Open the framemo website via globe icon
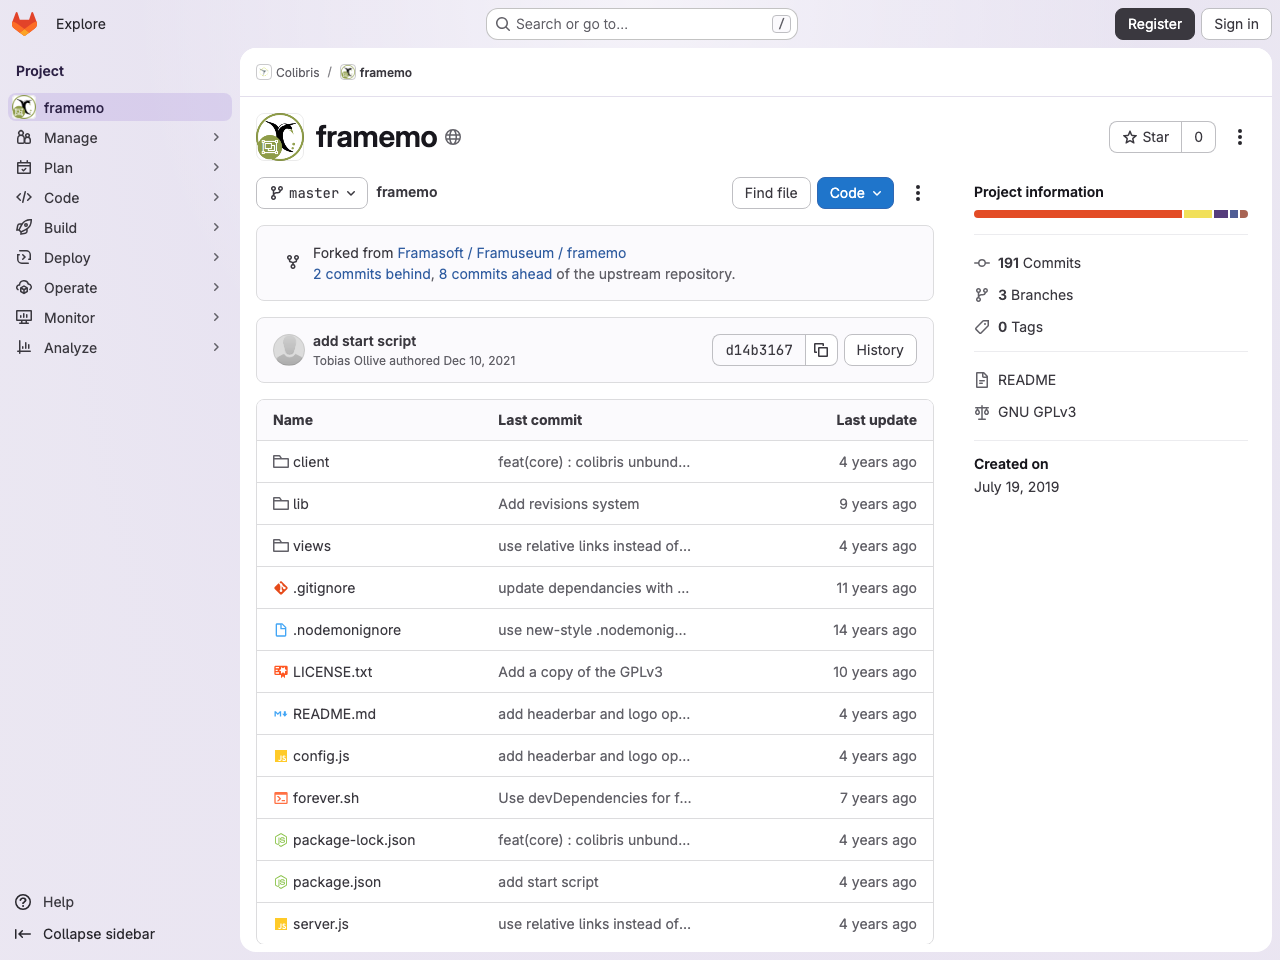This screenshot has width=1280, height=960. pyautogui.click(x=452, y=137)
